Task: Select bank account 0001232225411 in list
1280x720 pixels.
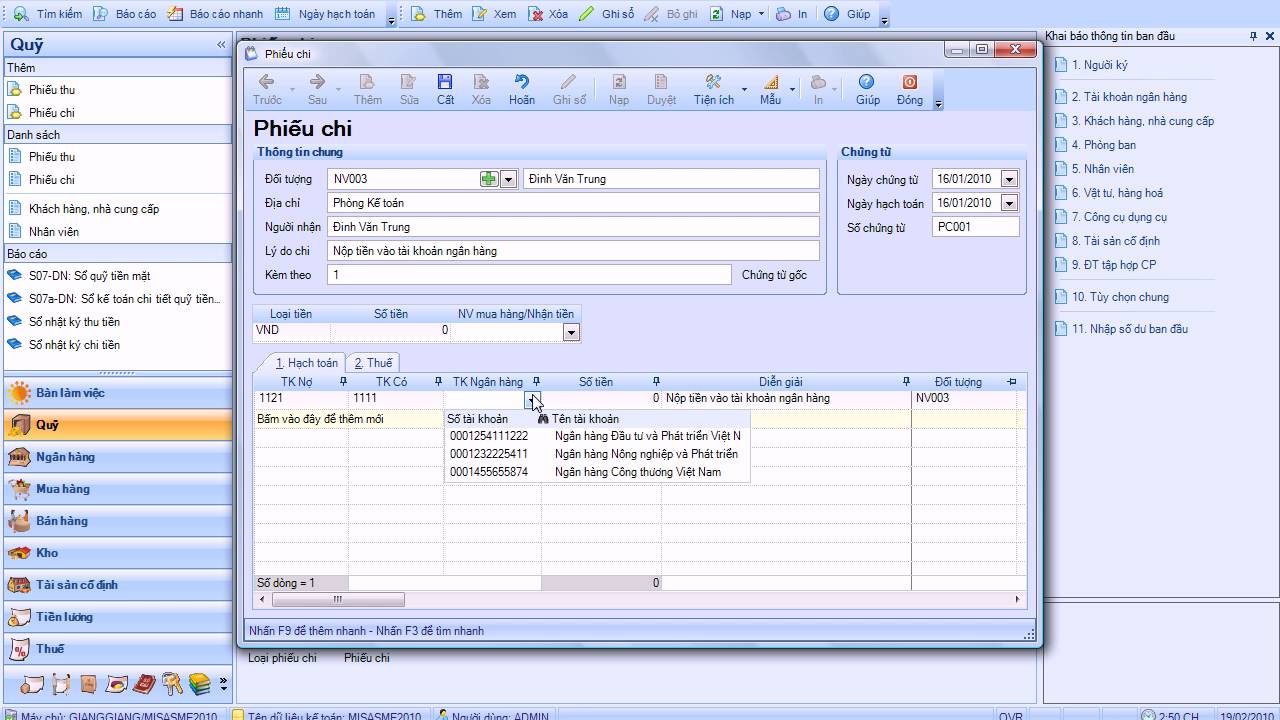Action: tap(596, 454)
